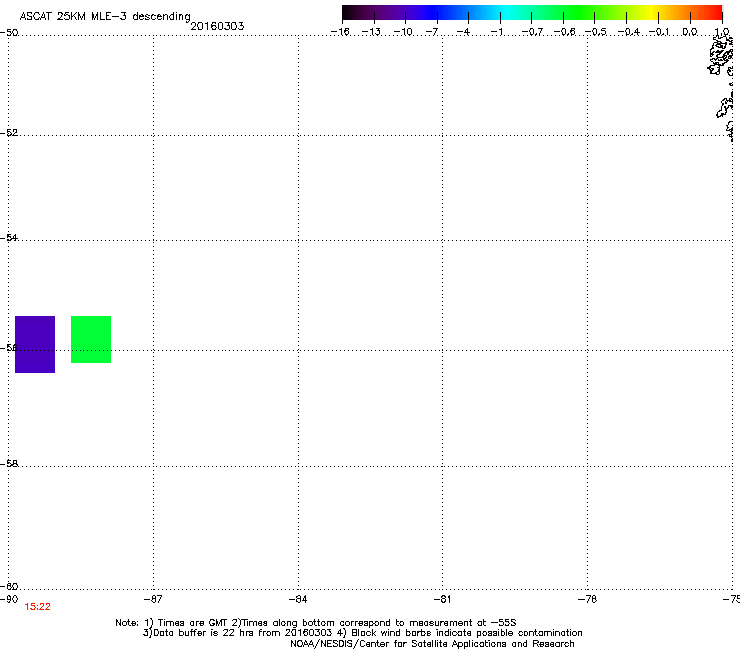Viewport: 740px width, 650px height.
Task: Click the -0.5 colorbar tick label
Action: point(596,32)
